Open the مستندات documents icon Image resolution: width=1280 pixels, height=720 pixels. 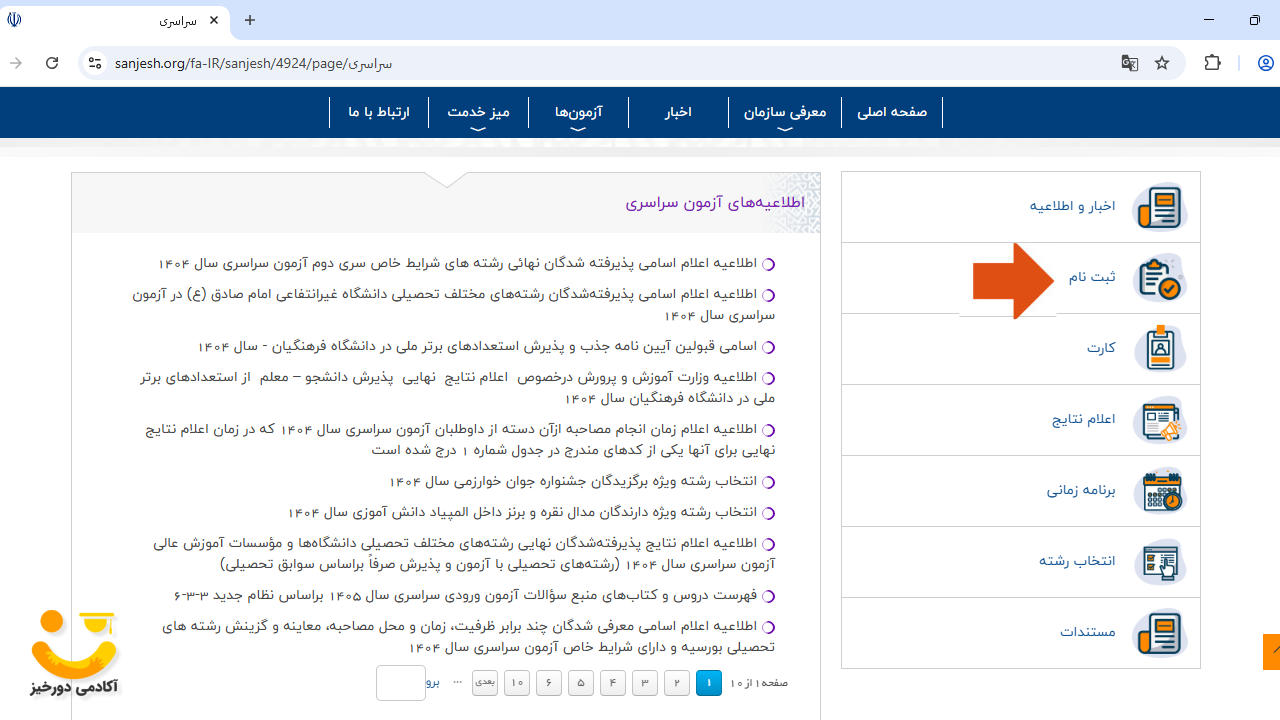[1160, 633]
